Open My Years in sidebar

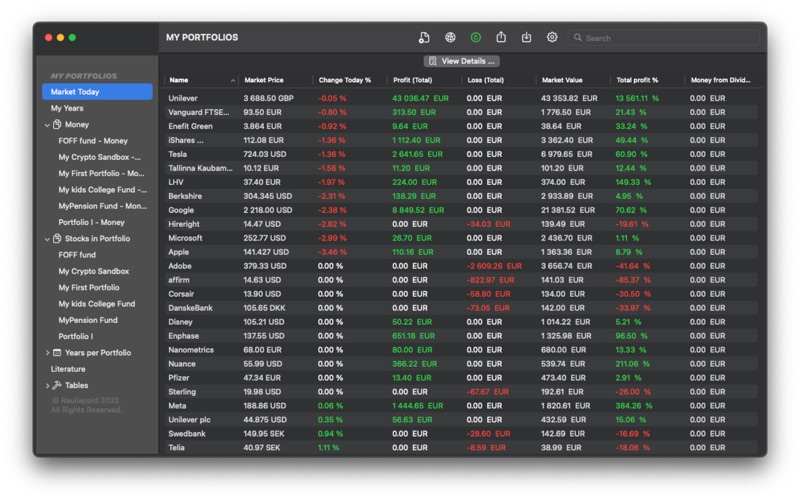click(x=67, y=108)
